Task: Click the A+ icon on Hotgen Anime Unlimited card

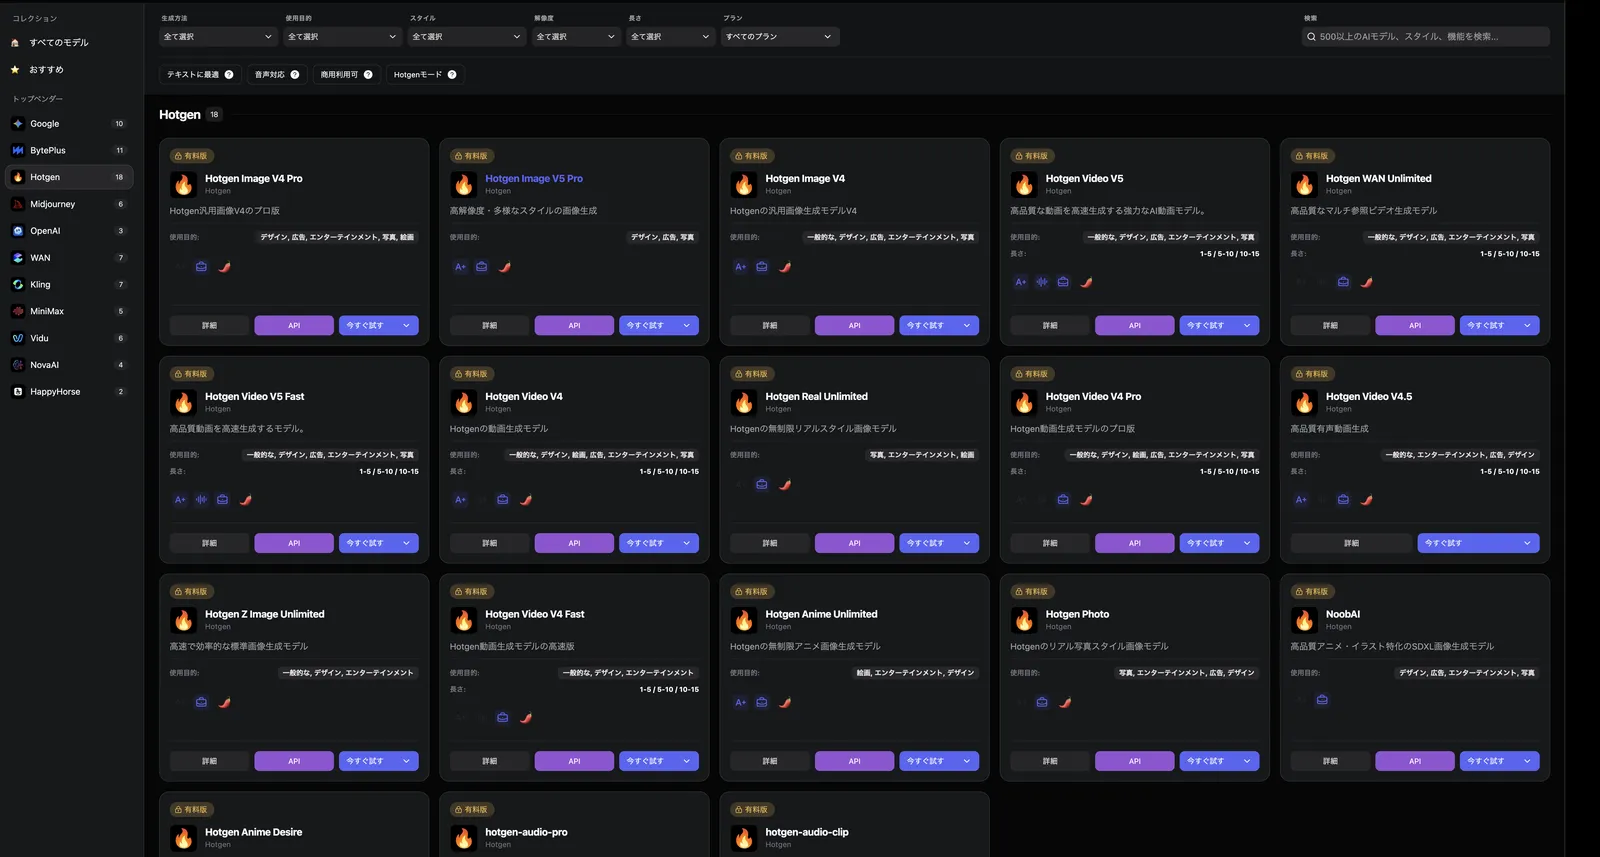Action: tap(741, 703)
